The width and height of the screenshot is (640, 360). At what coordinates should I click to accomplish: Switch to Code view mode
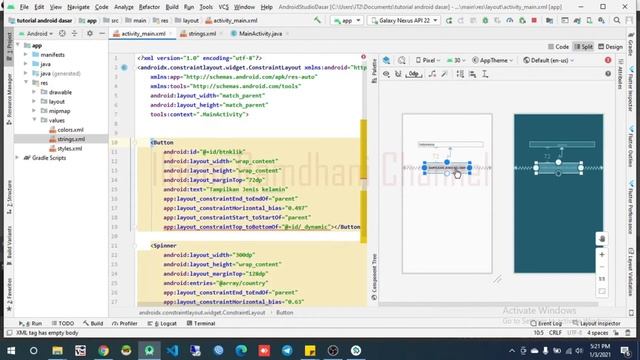tap(558, 47)
